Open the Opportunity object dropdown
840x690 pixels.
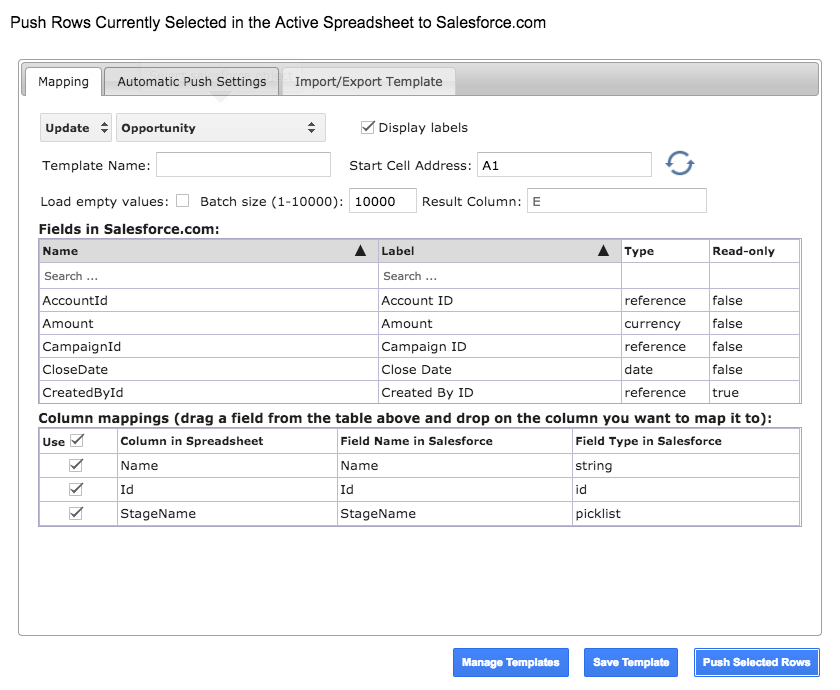(221, 128)
